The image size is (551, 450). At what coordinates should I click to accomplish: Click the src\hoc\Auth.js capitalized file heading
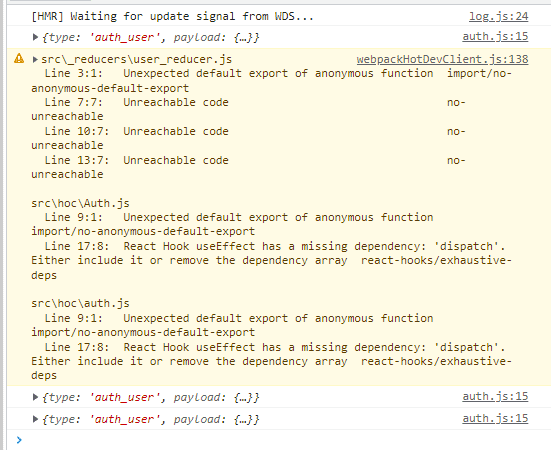80,203
